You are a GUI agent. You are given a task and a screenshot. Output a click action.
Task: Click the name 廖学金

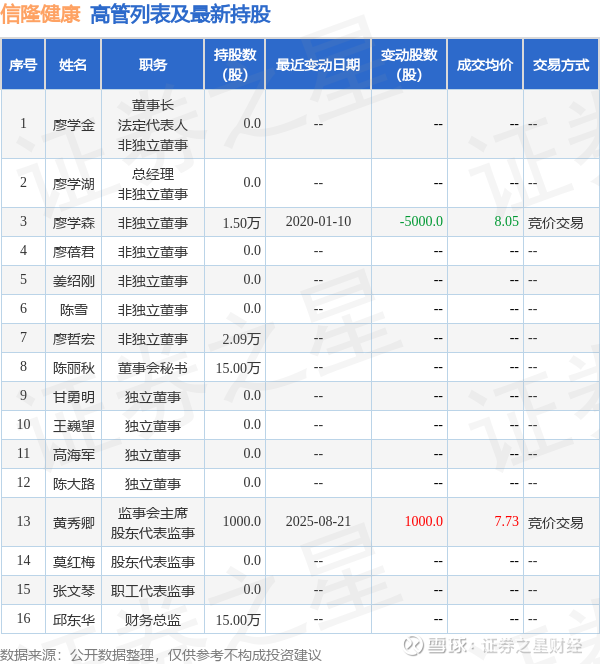73,125
